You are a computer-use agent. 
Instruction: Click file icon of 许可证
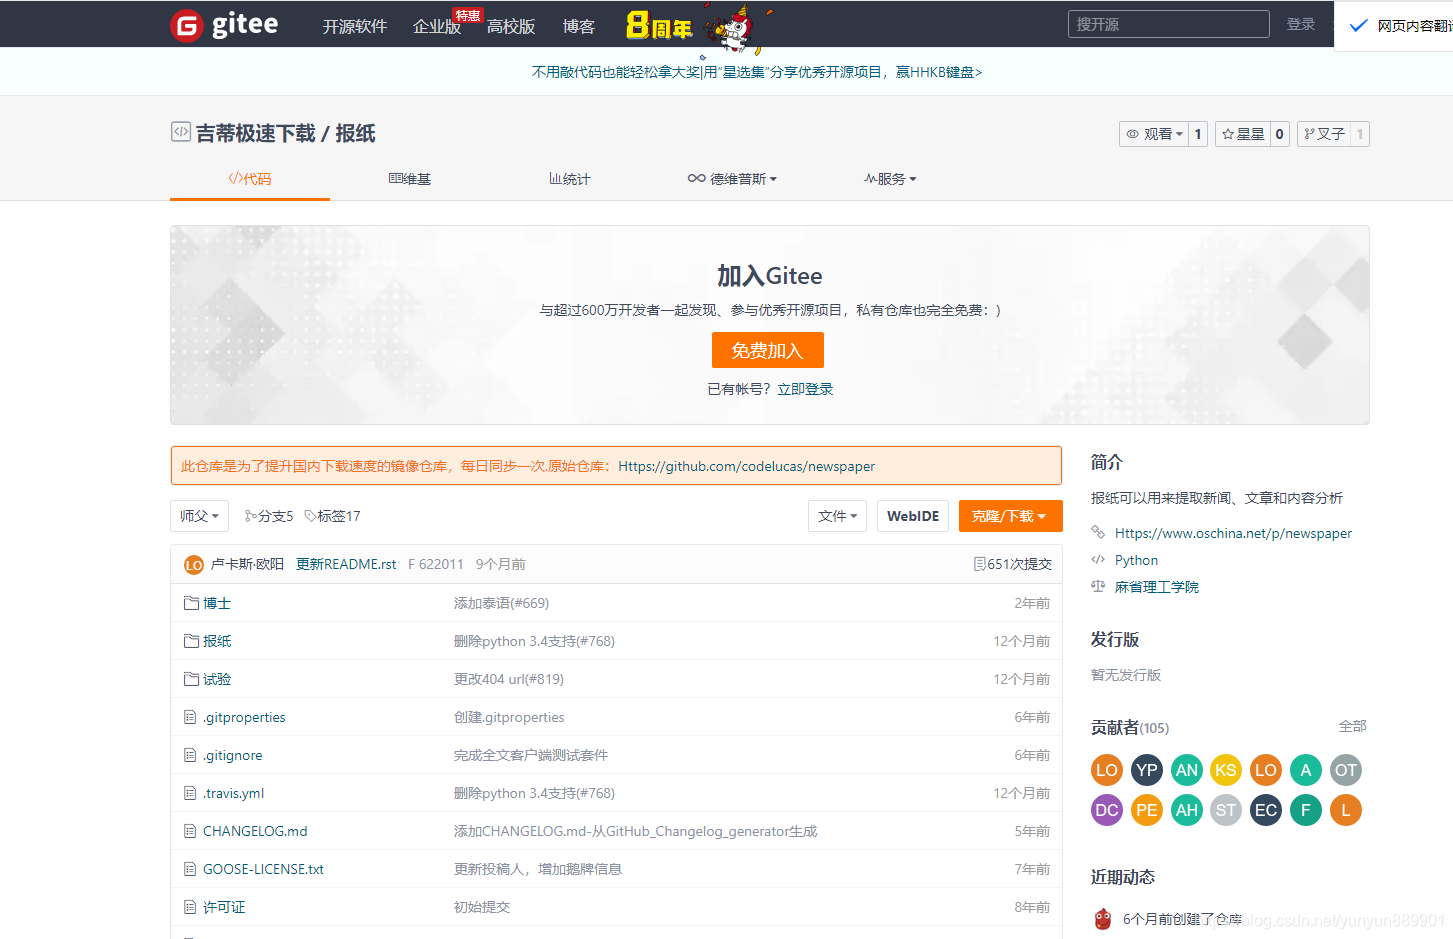tap(190, 907)
